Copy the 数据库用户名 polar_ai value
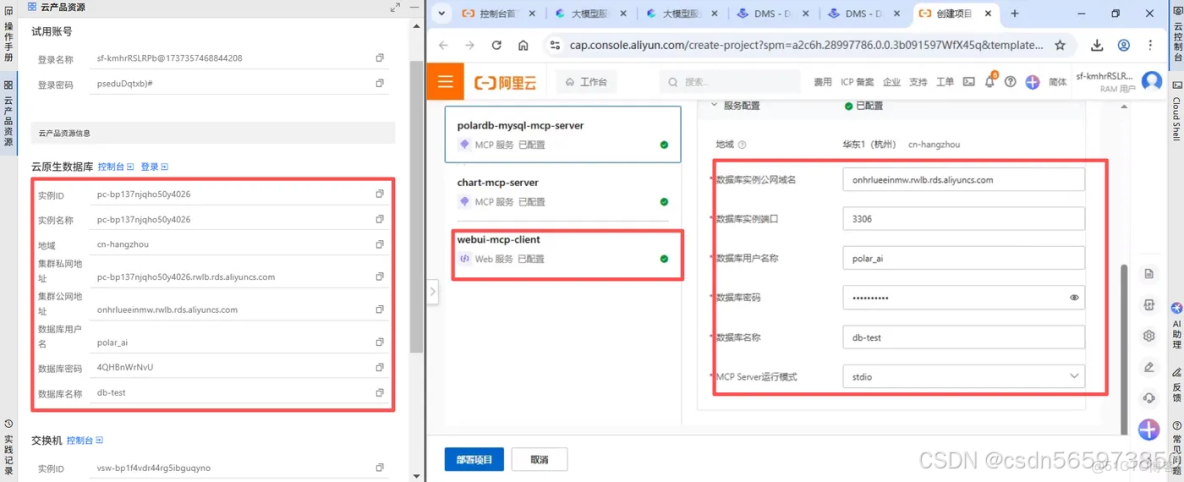 click(380, 341)
